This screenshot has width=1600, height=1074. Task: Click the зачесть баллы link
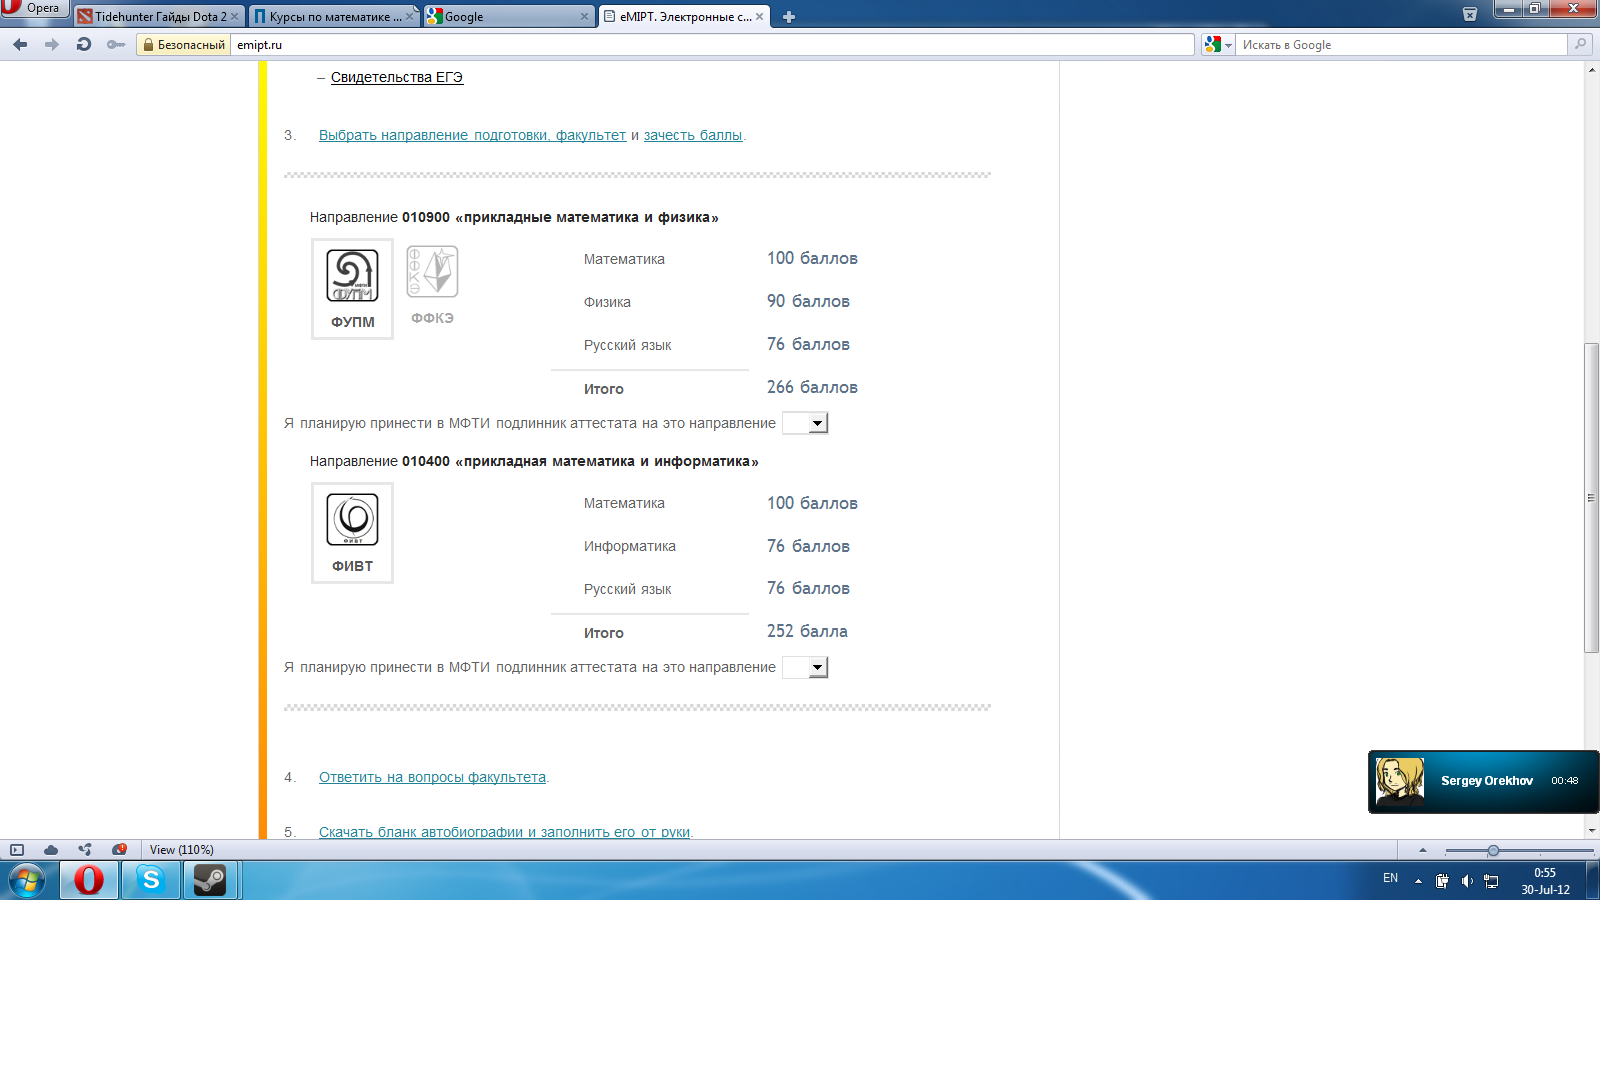pos(692,135)
